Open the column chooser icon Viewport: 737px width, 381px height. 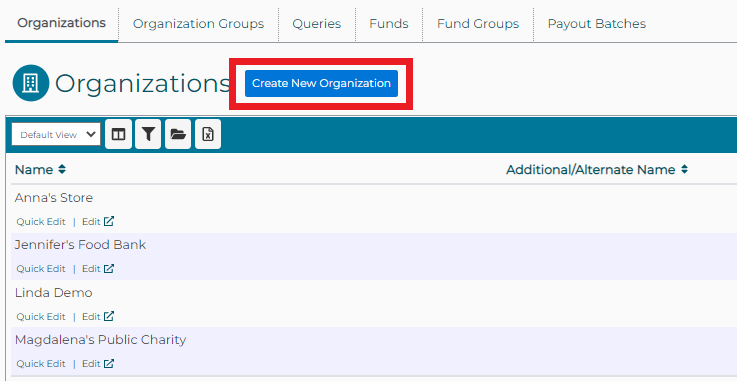(x=118, y=134)
